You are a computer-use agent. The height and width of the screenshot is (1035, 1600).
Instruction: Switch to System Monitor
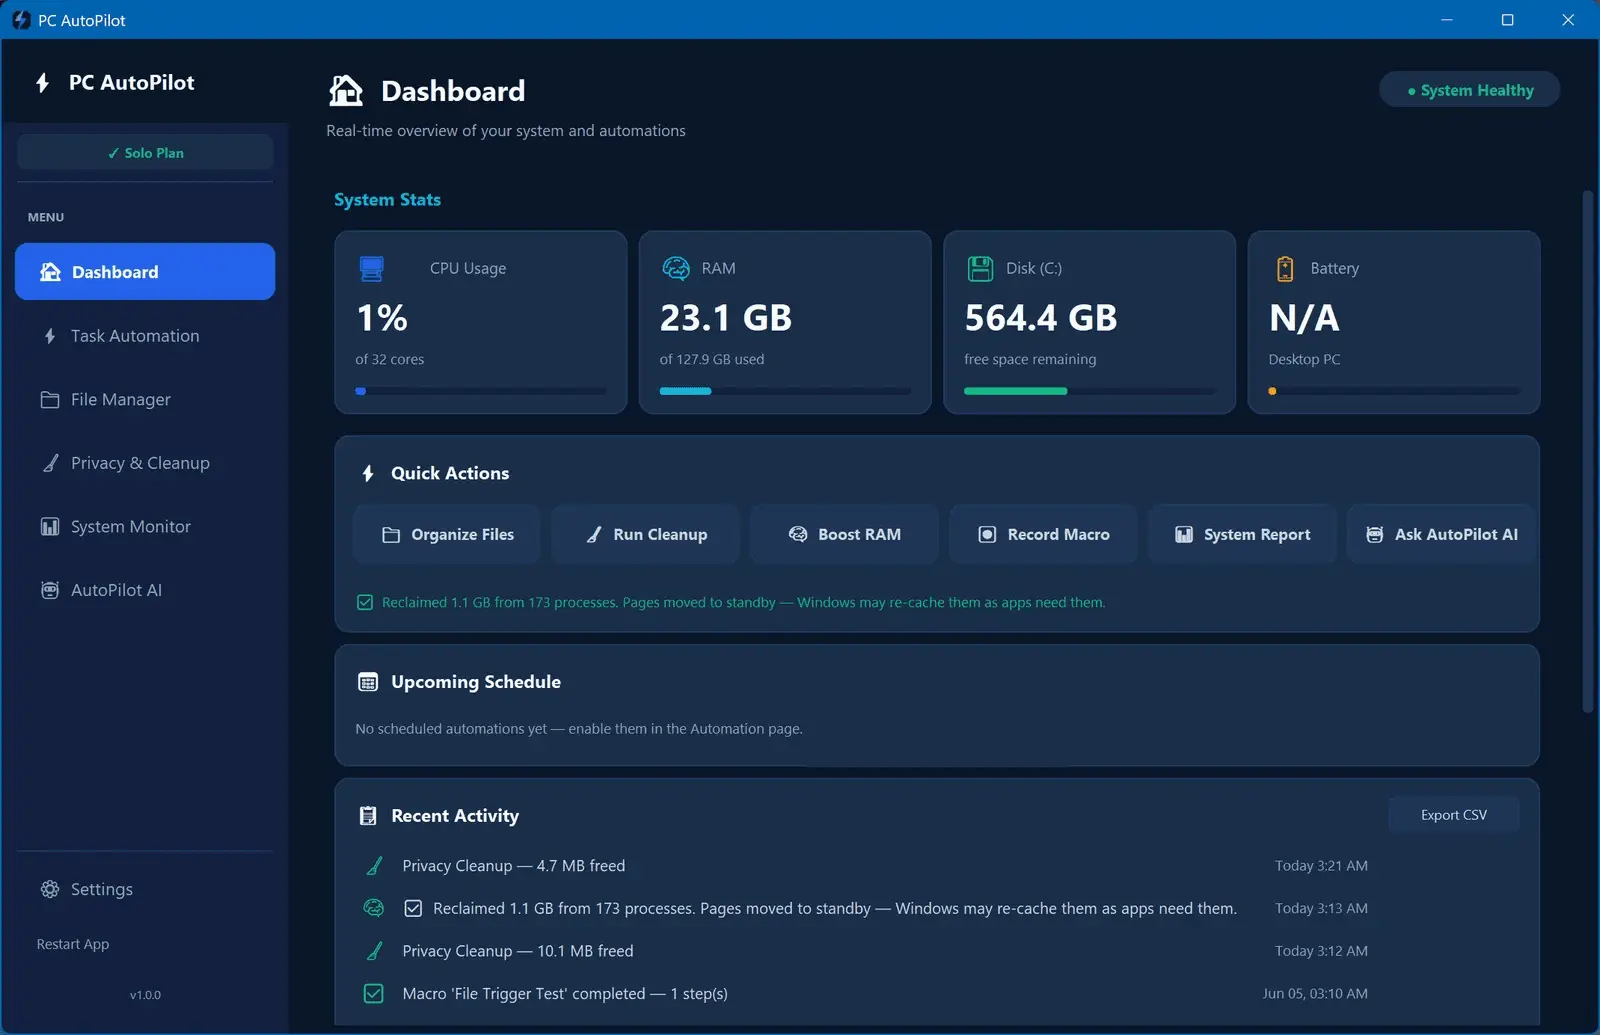tap(145, 526)
